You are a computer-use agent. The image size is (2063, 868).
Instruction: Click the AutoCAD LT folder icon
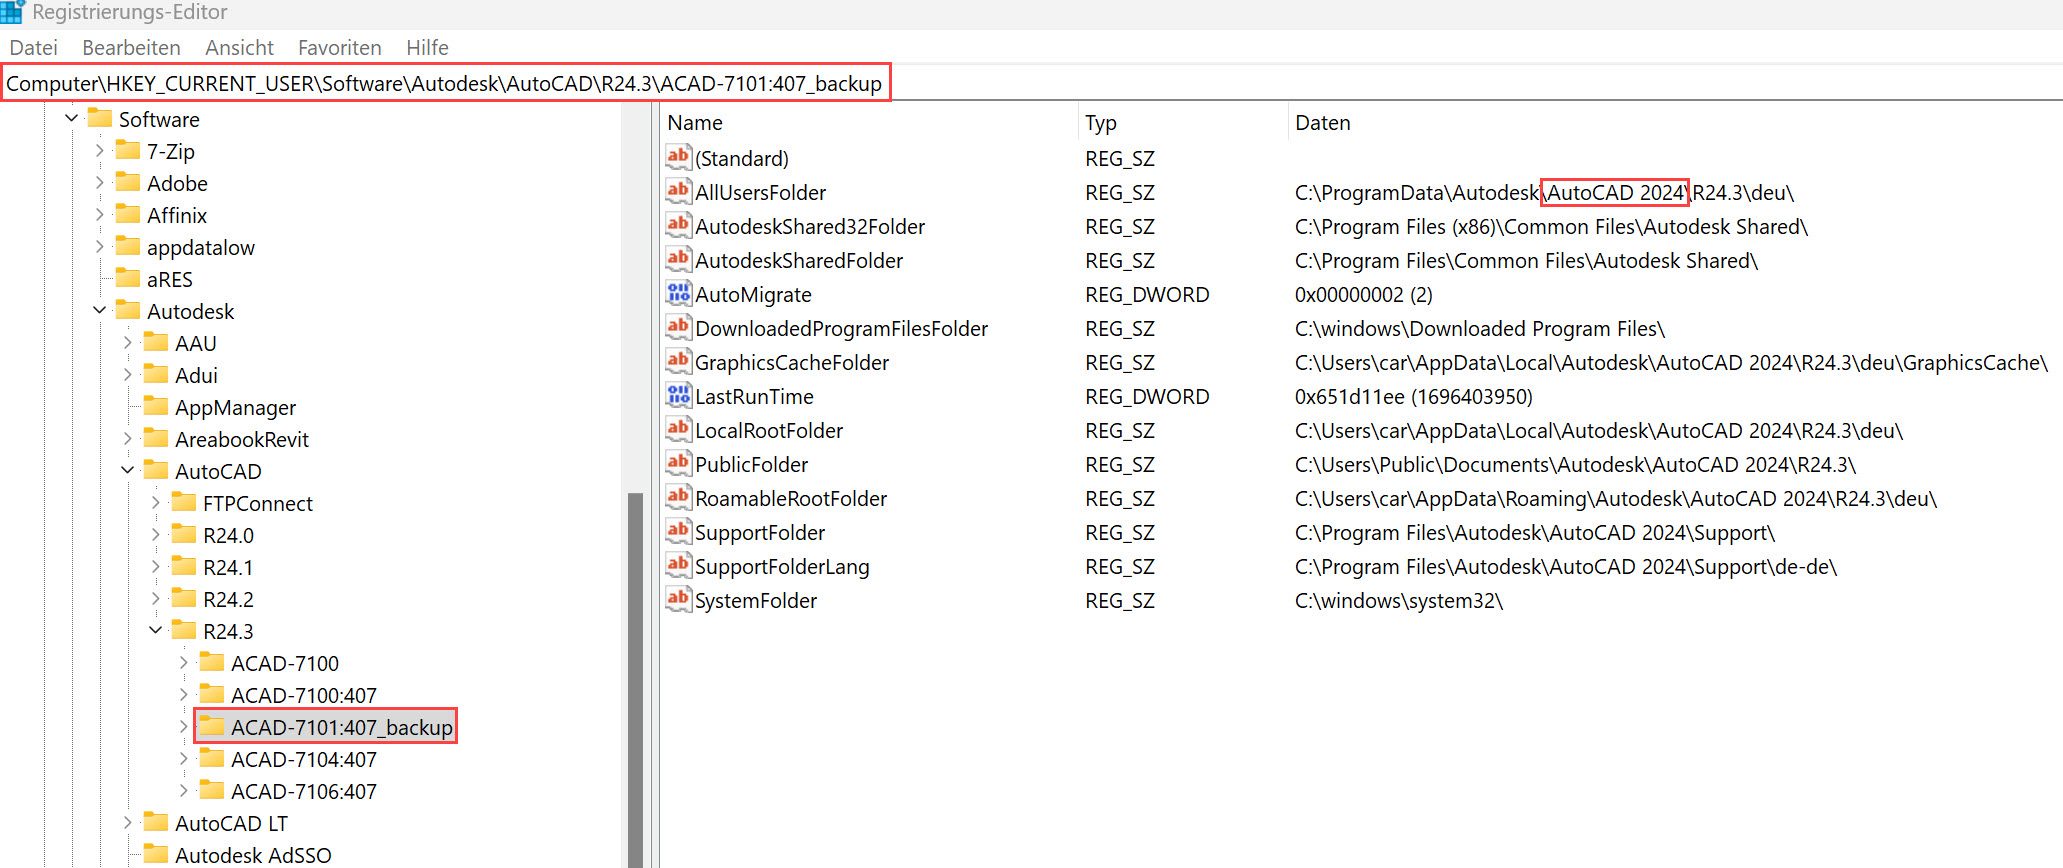(x=155, y=823)
